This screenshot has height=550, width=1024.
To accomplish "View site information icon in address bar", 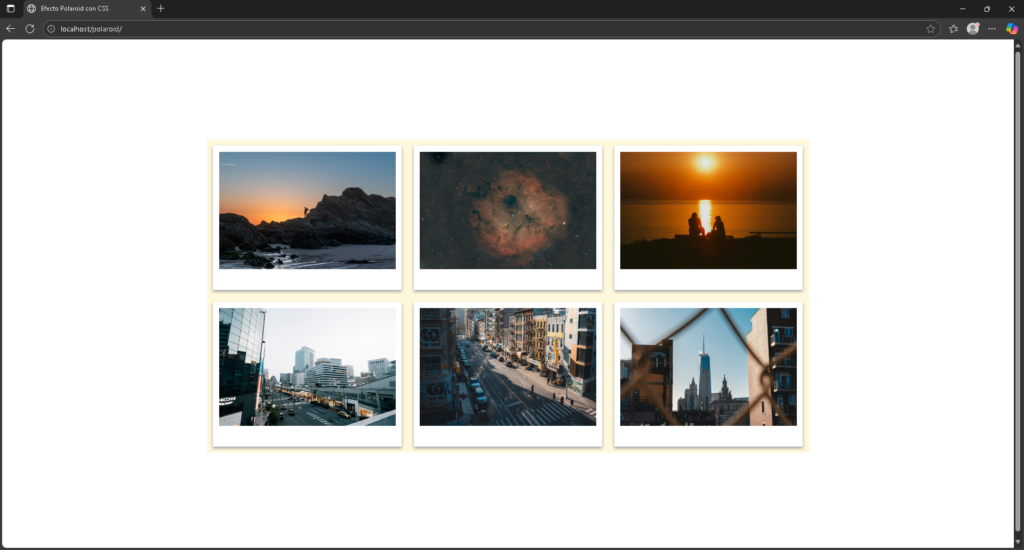I will click(51, 29).
